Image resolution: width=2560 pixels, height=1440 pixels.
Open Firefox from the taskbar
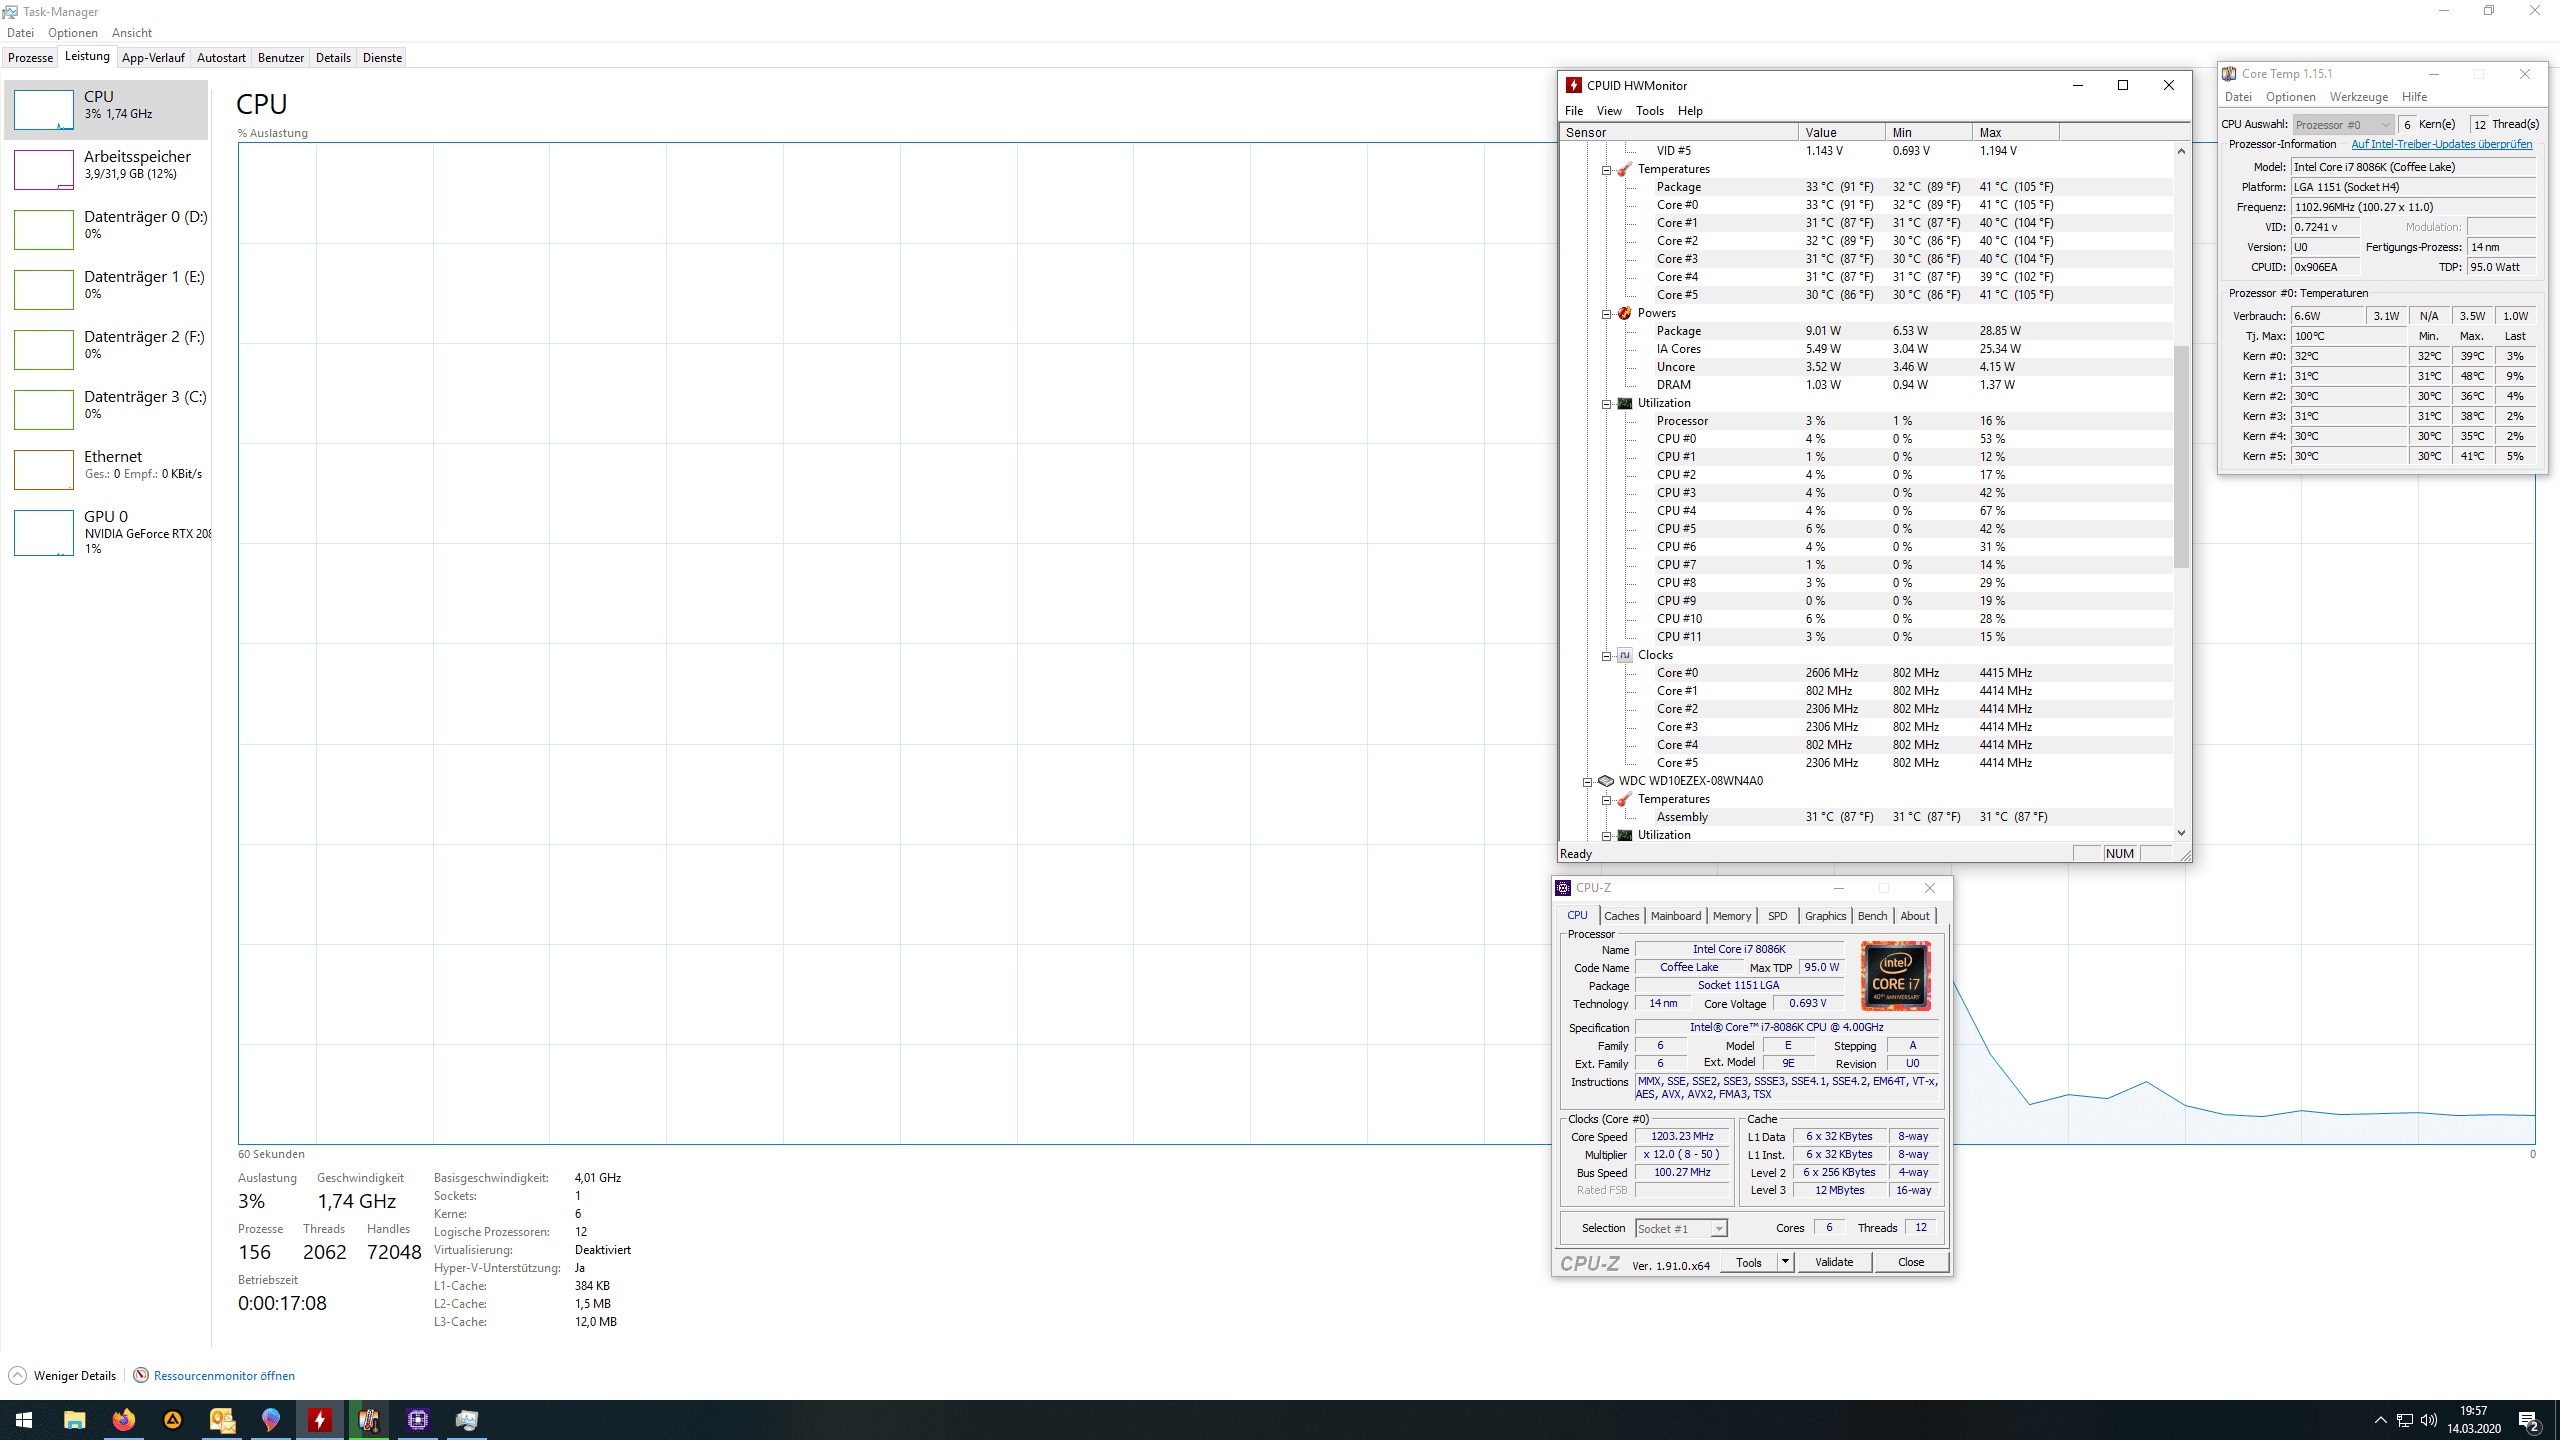point(123,1420)
